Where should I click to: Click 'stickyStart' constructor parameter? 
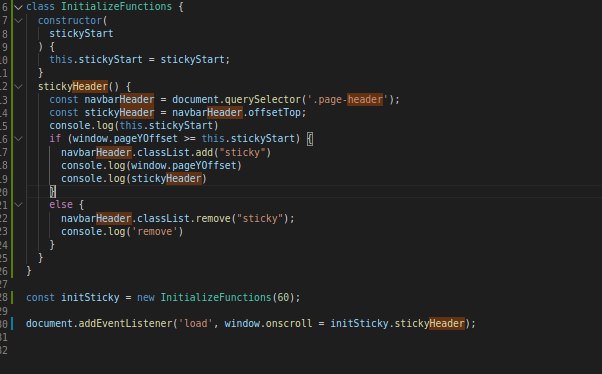81,34
